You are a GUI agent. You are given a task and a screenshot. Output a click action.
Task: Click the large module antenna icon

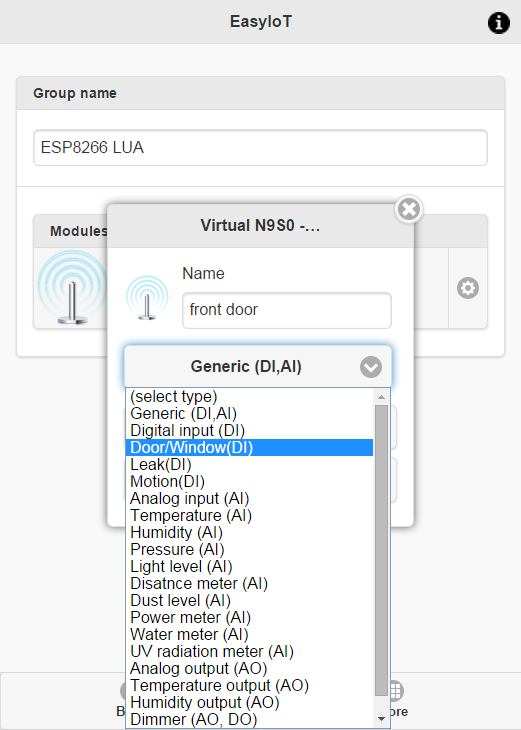pyautogui.click(x=72, y=287)
